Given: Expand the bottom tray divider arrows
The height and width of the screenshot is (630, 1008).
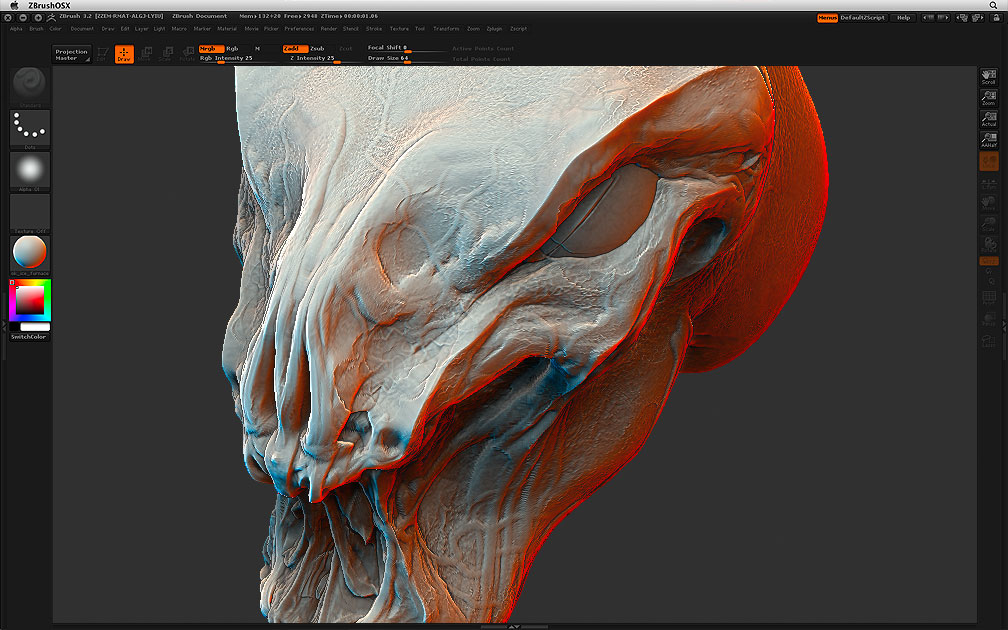Looking at the screenshot, I should (x=514, y=626).
